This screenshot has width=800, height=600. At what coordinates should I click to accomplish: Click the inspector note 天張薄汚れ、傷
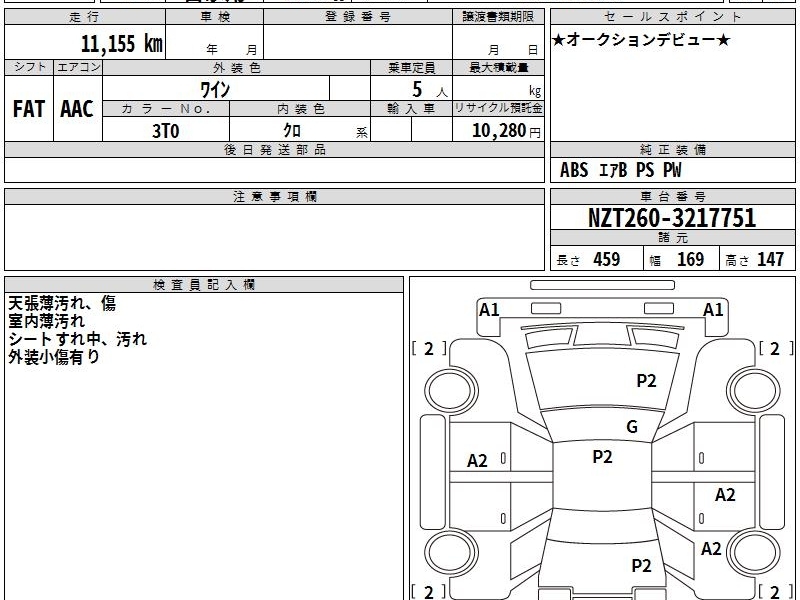click(62, 304)
